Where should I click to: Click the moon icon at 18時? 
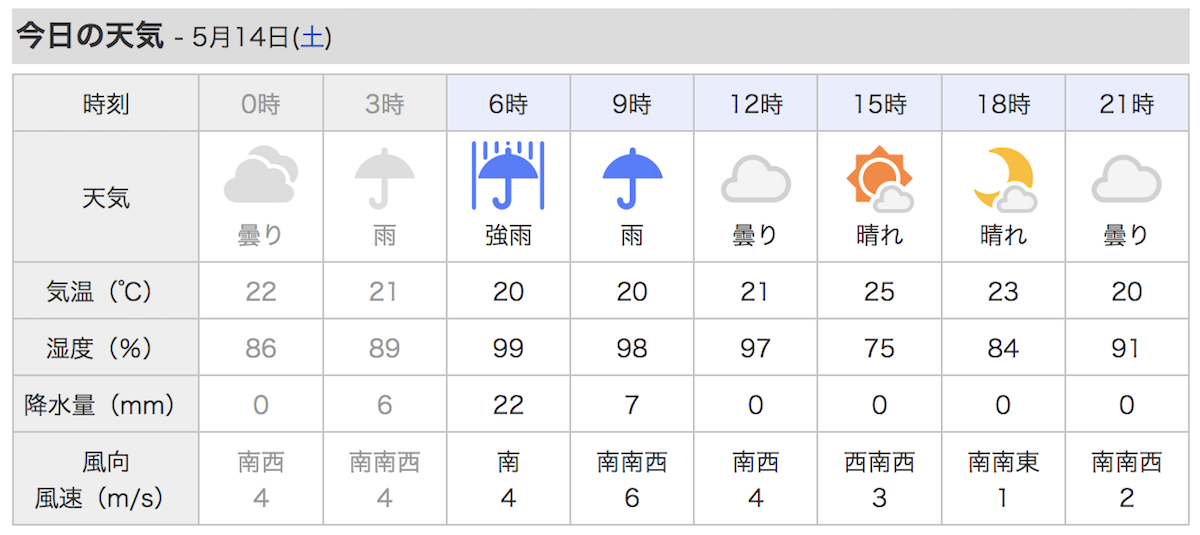[x=1003, y=179]
